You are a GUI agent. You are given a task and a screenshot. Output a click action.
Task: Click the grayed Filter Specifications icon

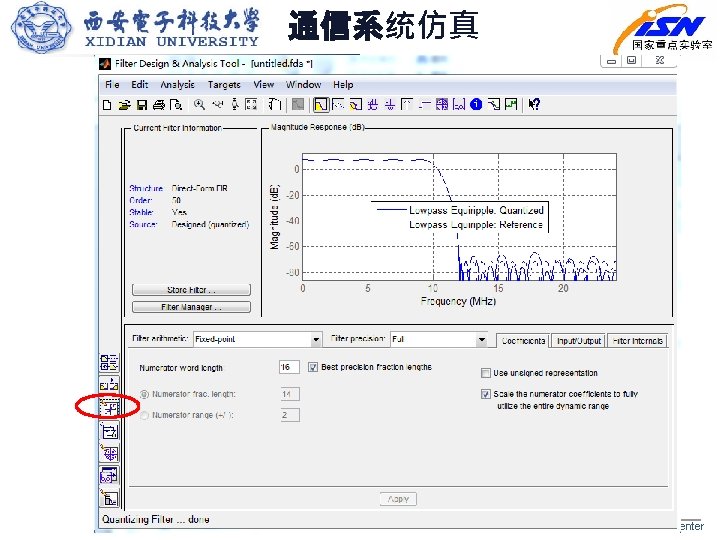pyautogui.click(x=298, y=105)
